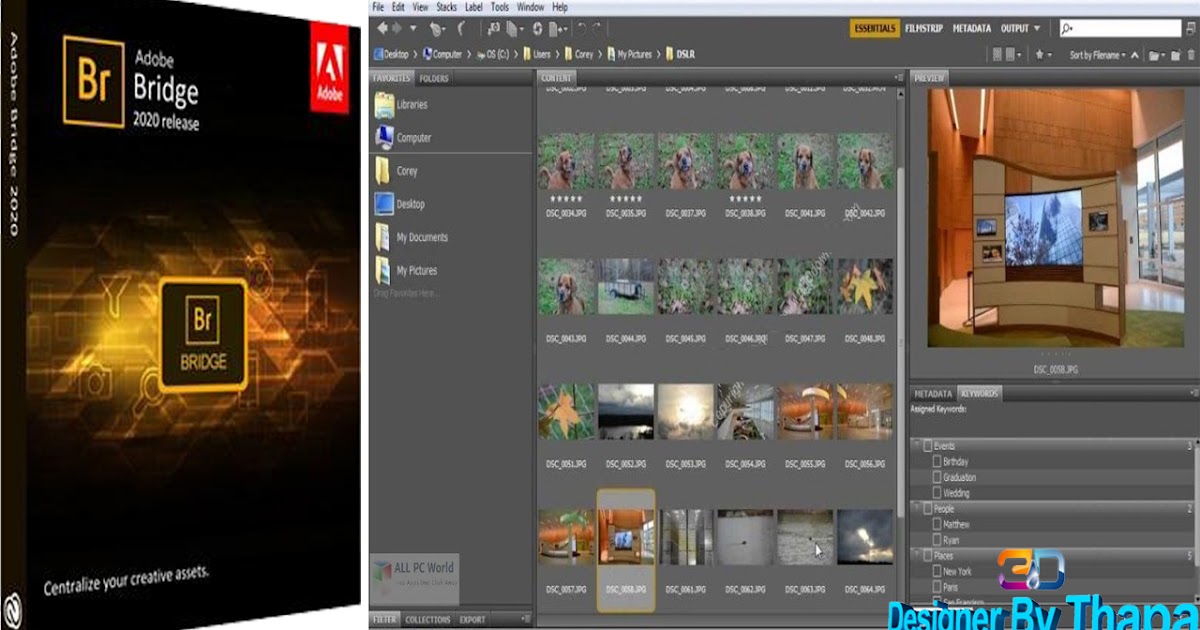Switch to the Folders tab
Screen dimensions: 1200x630
tap(434, 78)
